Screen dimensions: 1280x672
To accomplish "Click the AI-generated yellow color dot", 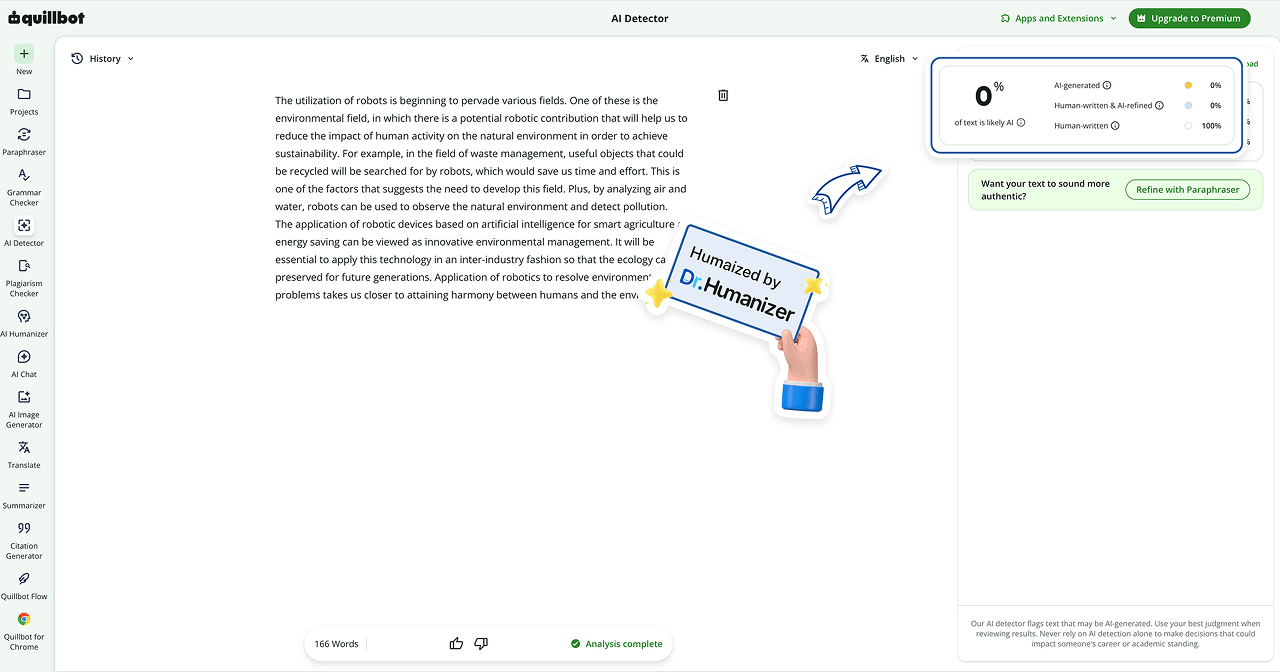I will click(x=1188, y=86).
